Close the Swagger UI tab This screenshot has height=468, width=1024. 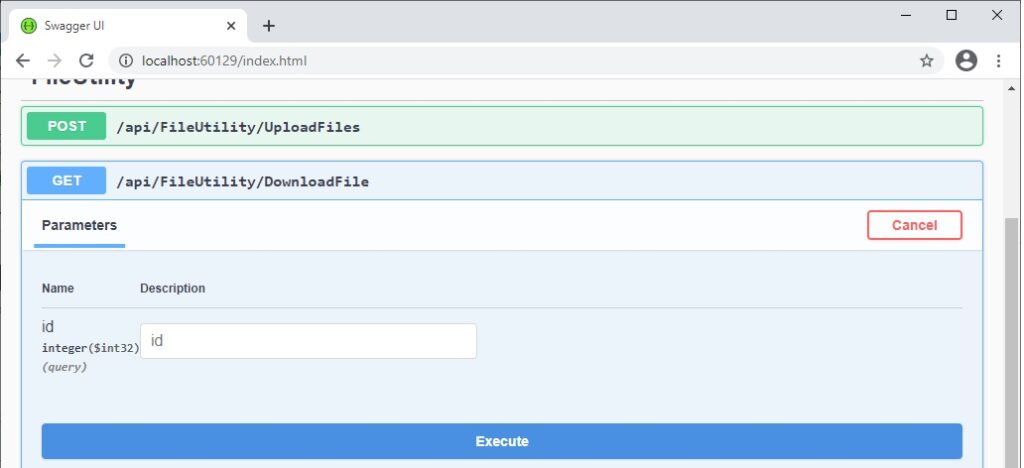pyautogui.click(x=231, y=25)
